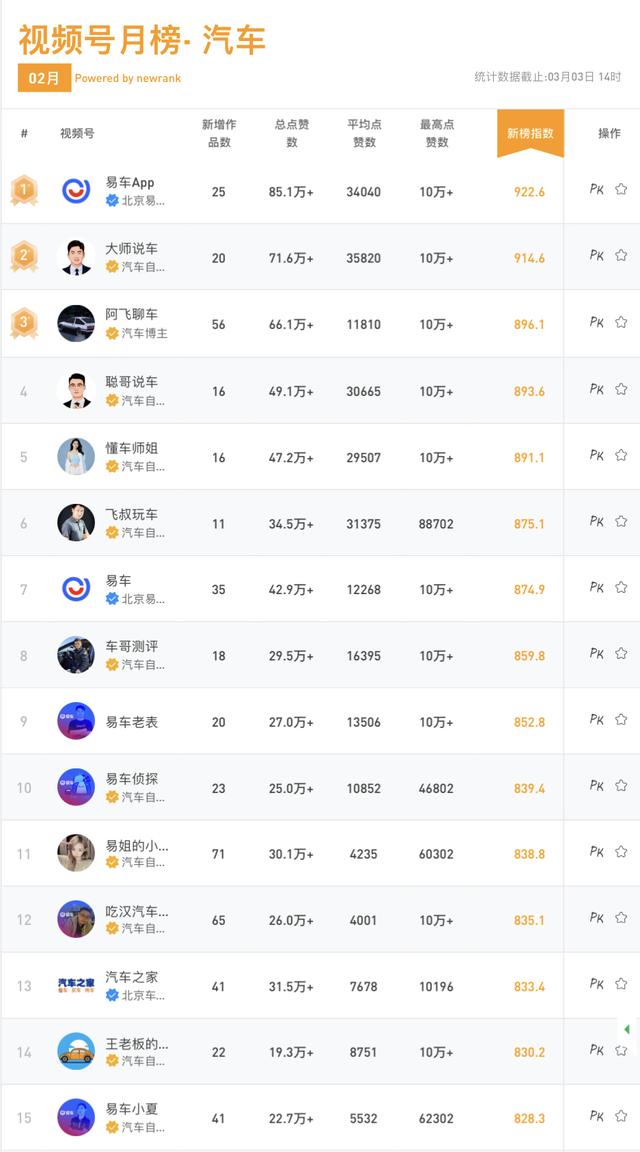
Task: Select the 02月 month button
Action: [x=44, y=78]
